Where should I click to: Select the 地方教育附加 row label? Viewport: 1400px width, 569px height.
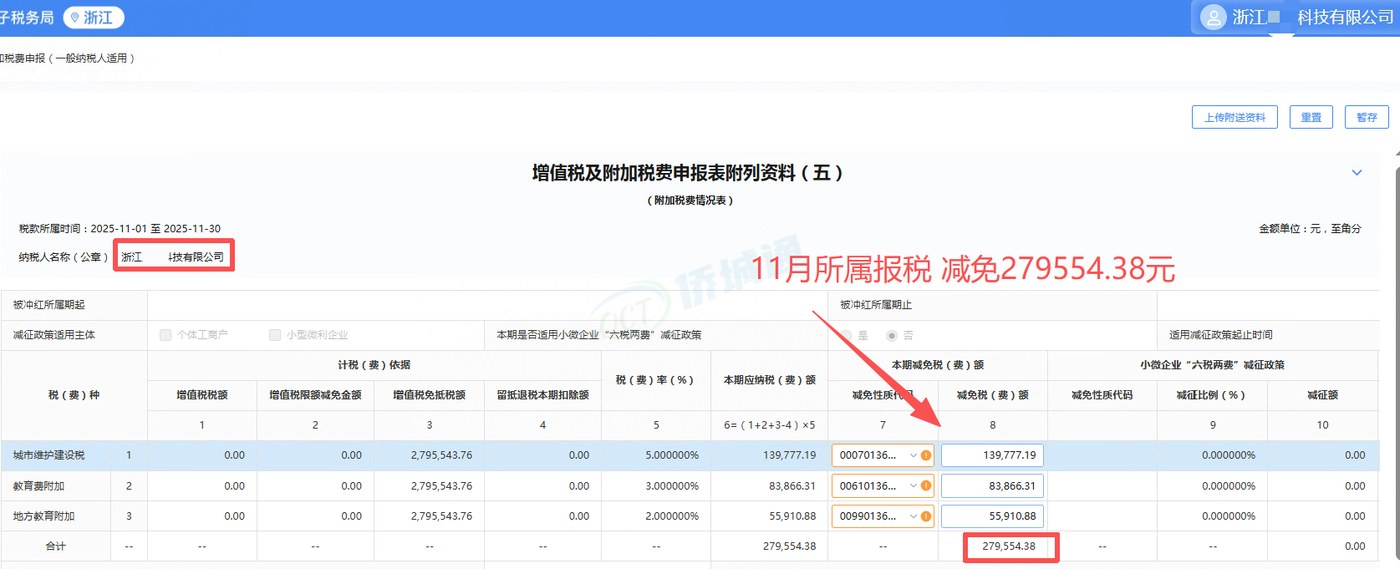click(43, 516)
